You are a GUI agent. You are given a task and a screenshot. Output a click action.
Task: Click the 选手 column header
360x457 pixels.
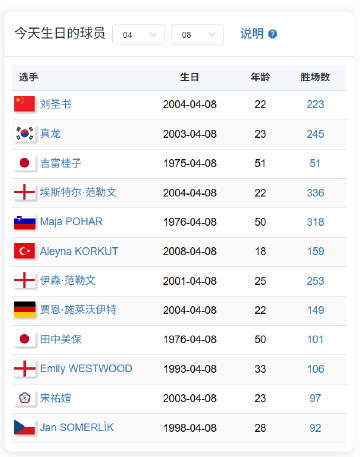[28, 77]
